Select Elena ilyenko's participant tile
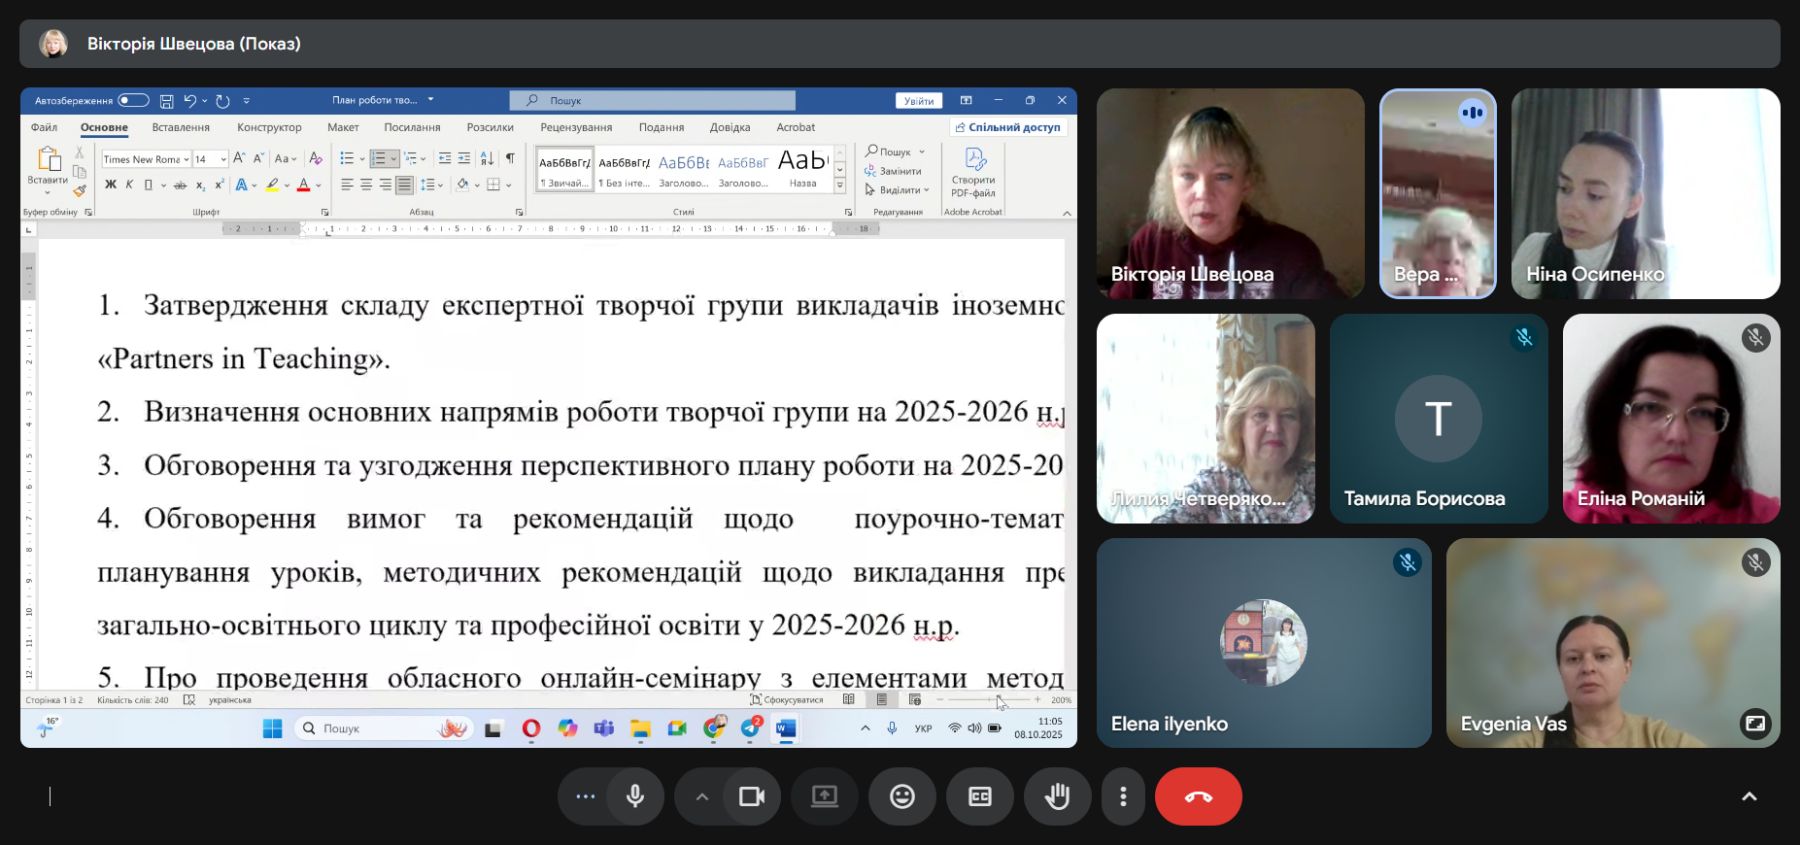Viewport: 1800px width, 845px height. point(1263,643)
